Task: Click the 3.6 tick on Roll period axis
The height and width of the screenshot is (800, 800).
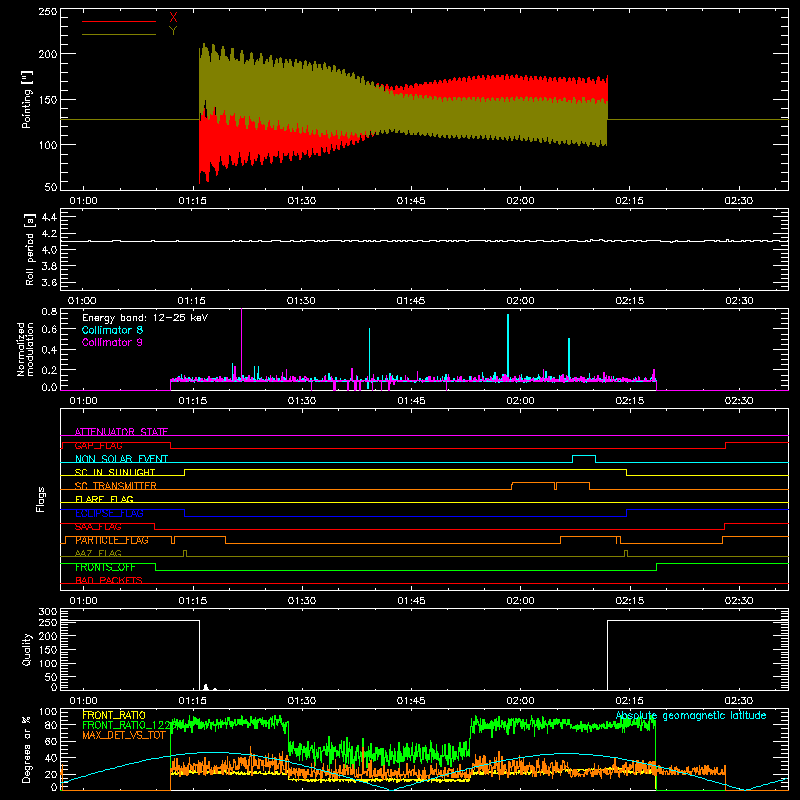Action: pyautogui.click(x=49, y=282)
